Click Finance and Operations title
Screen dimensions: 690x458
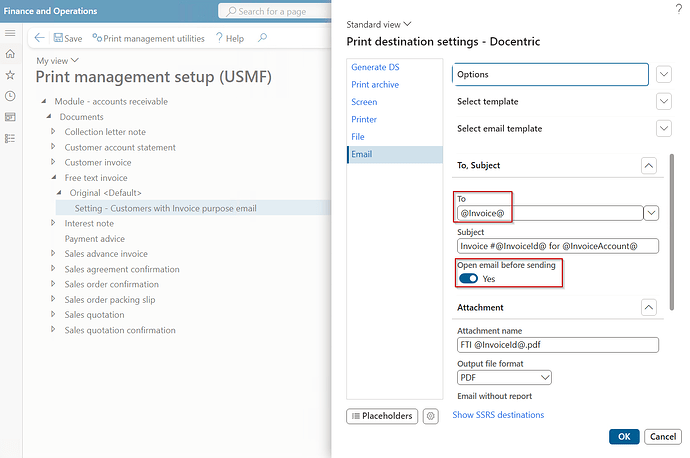point(51,11)
